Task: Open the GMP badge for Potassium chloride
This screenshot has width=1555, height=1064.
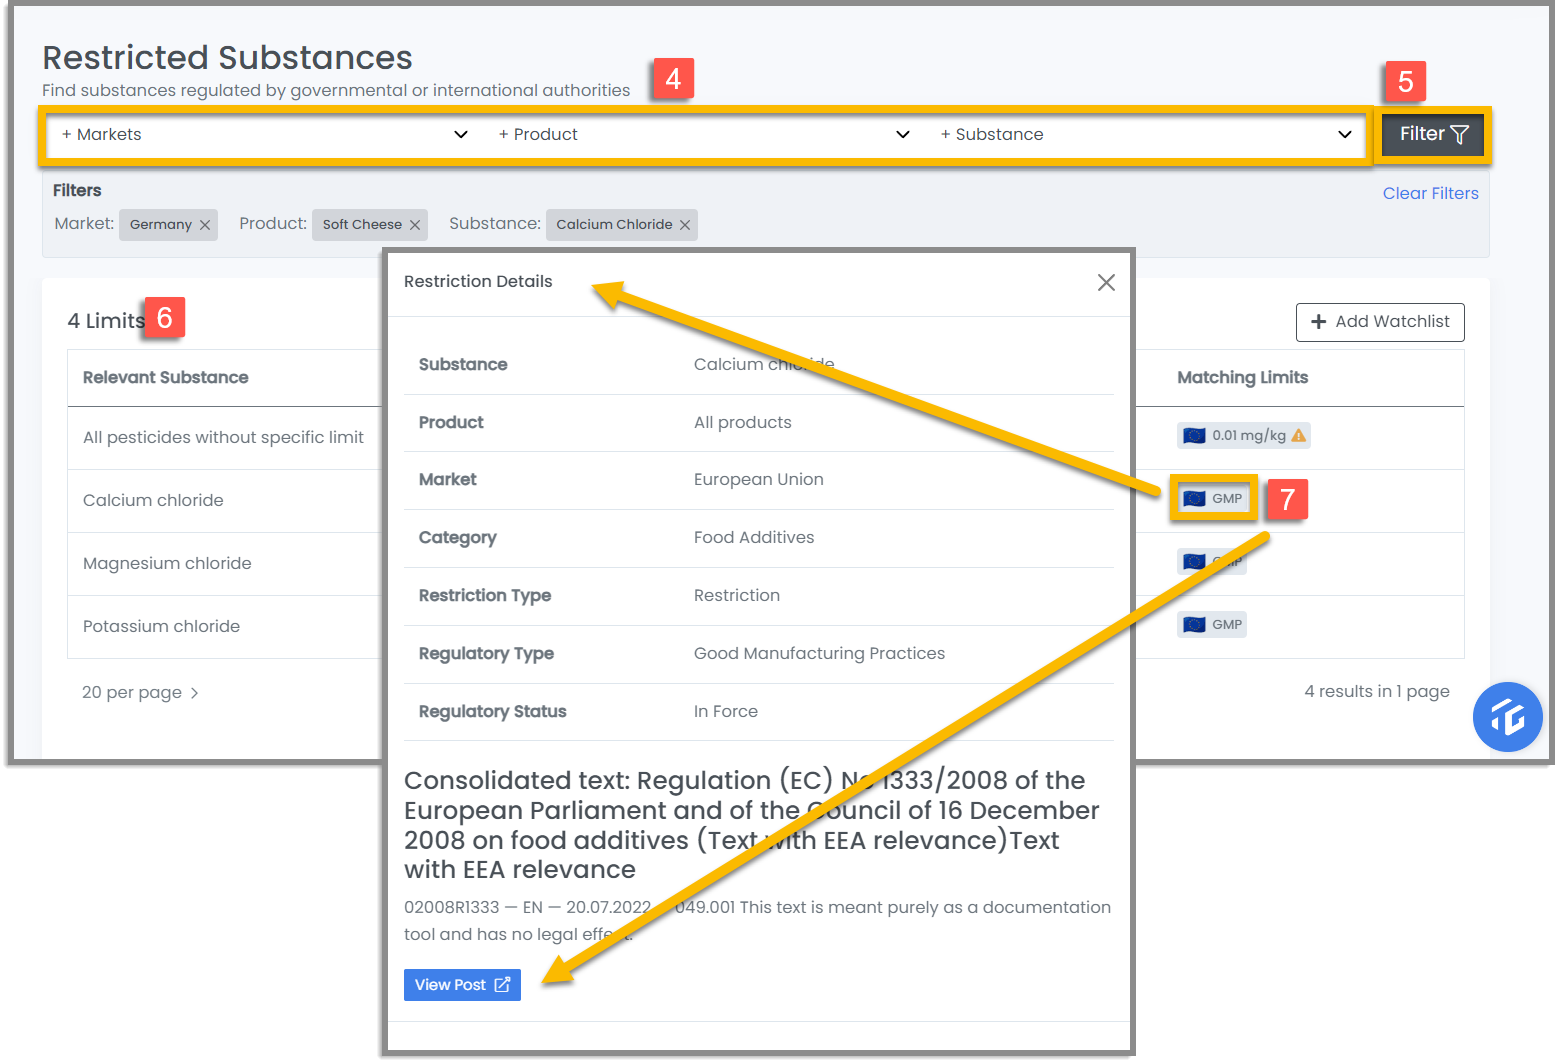Action: click(1212, 625)
